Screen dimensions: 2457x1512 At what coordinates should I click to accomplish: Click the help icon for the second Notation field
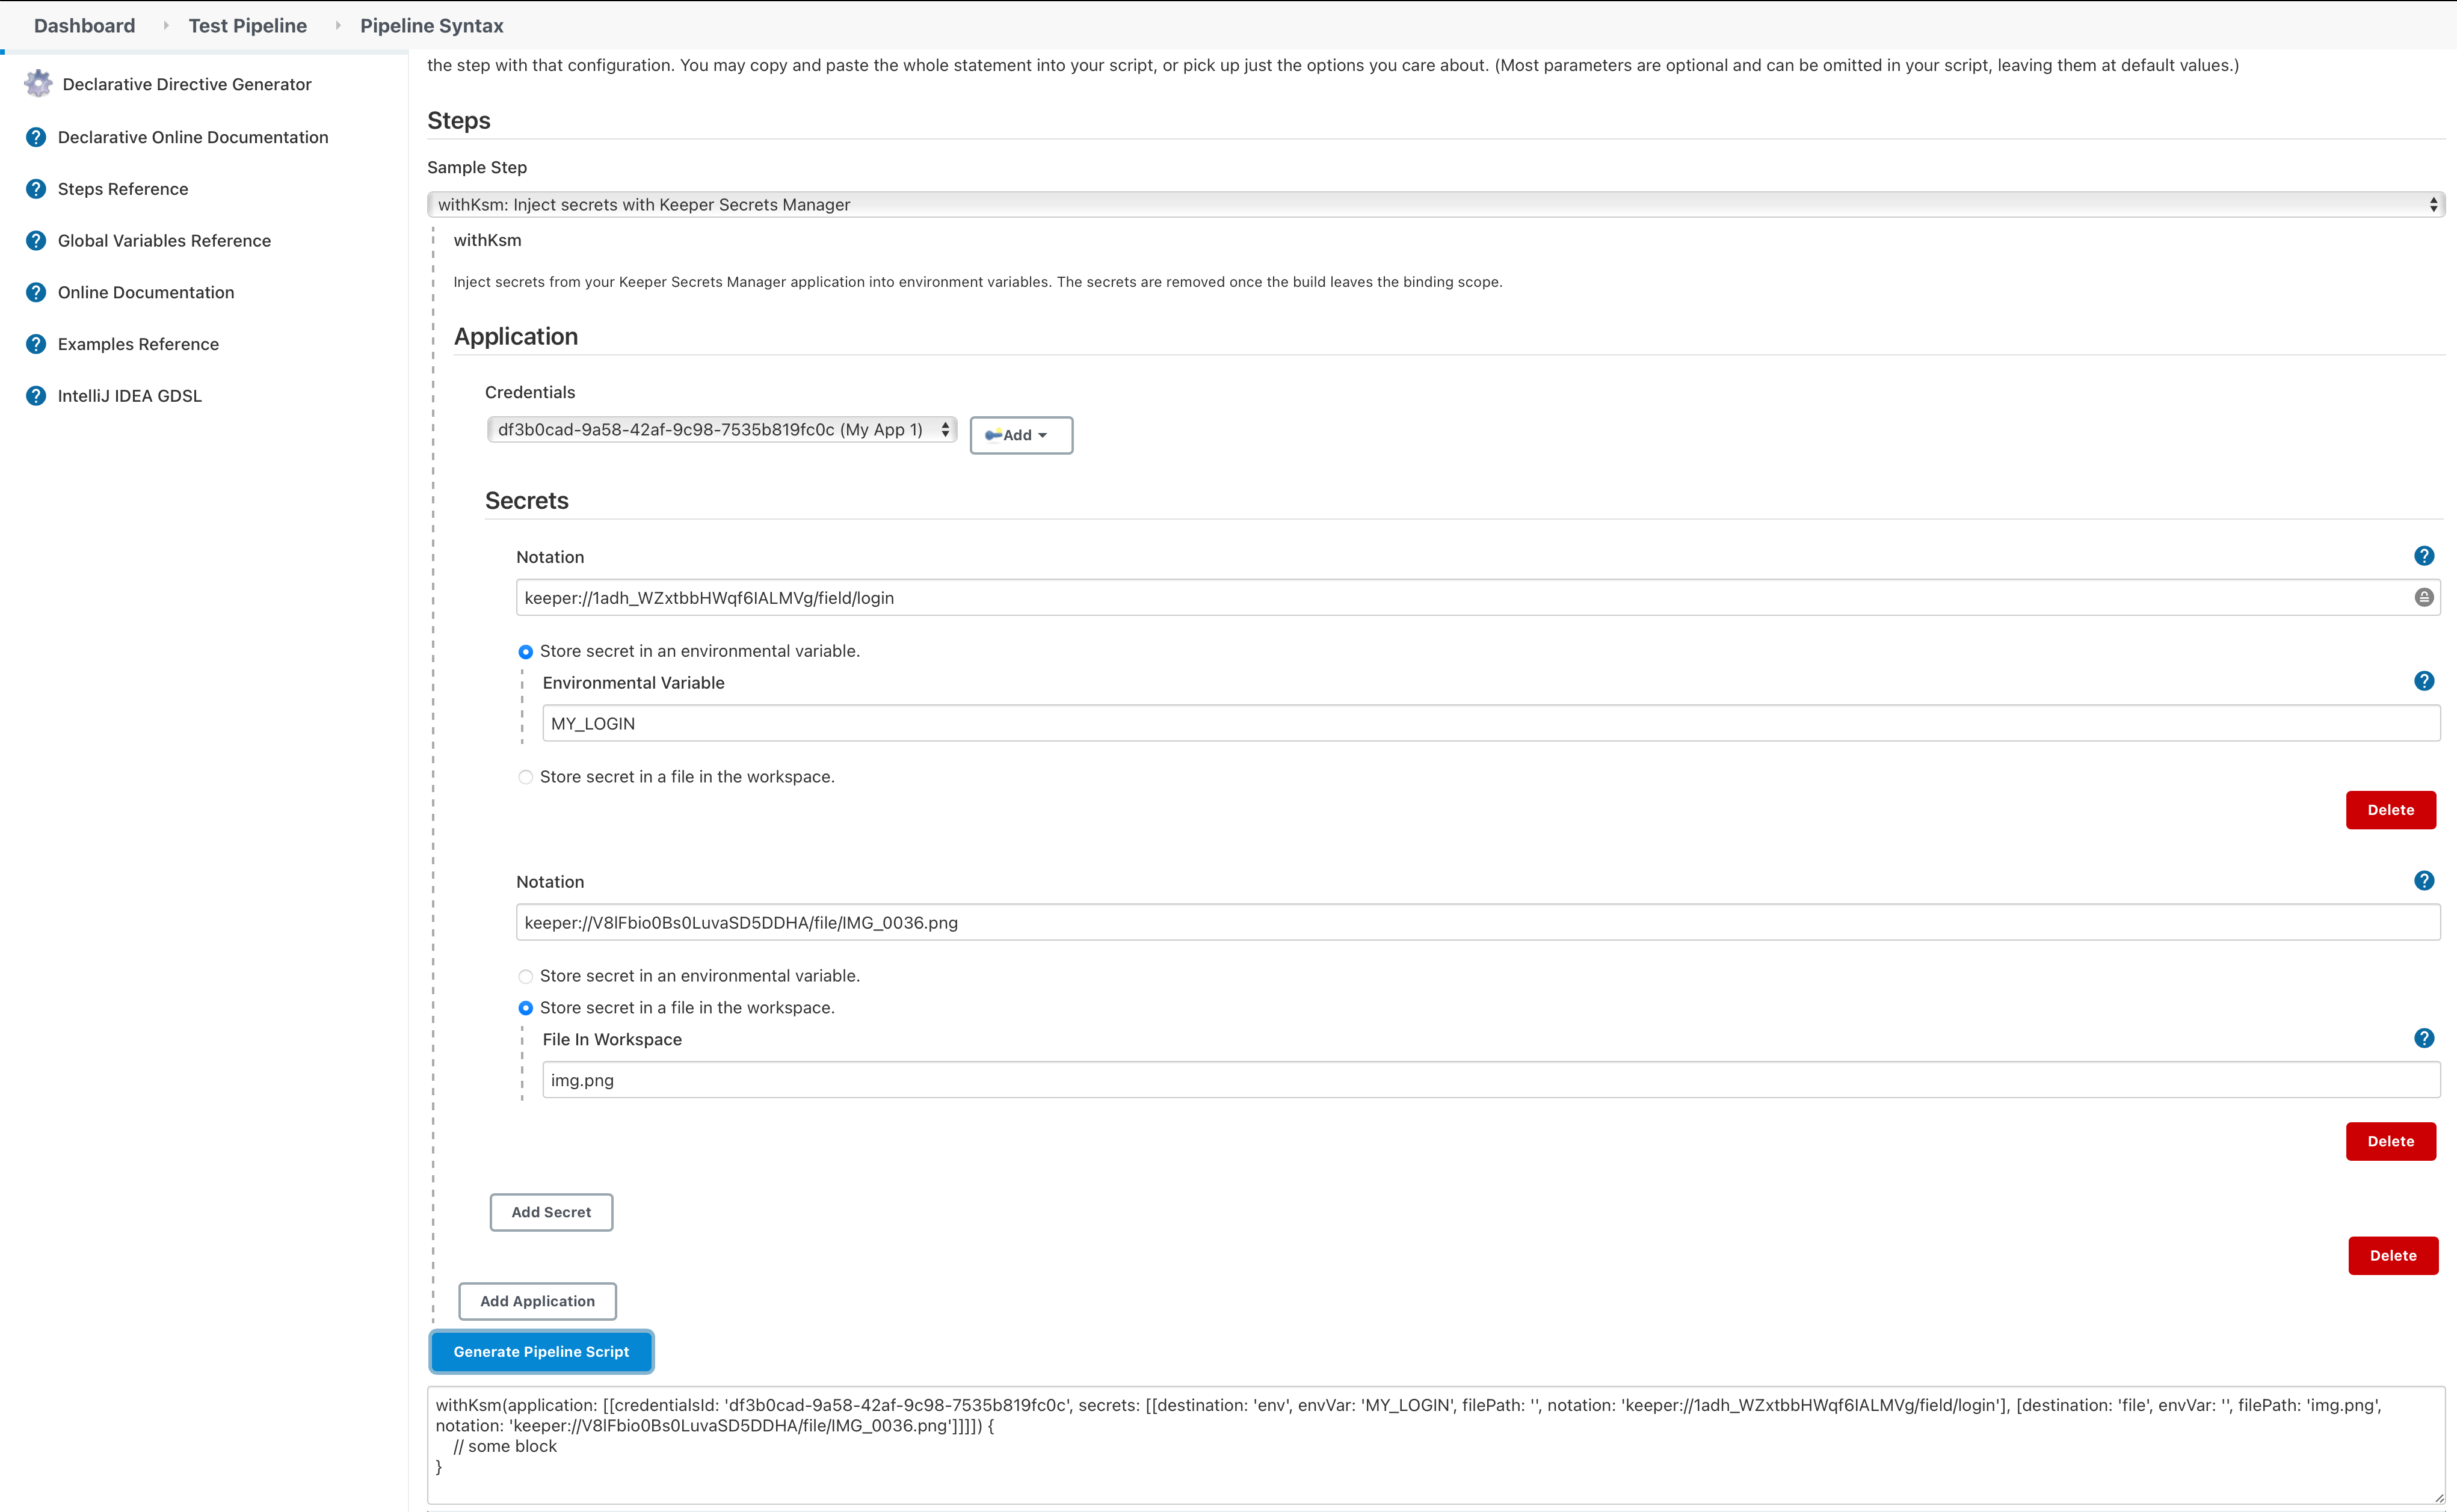[2423, 881]
